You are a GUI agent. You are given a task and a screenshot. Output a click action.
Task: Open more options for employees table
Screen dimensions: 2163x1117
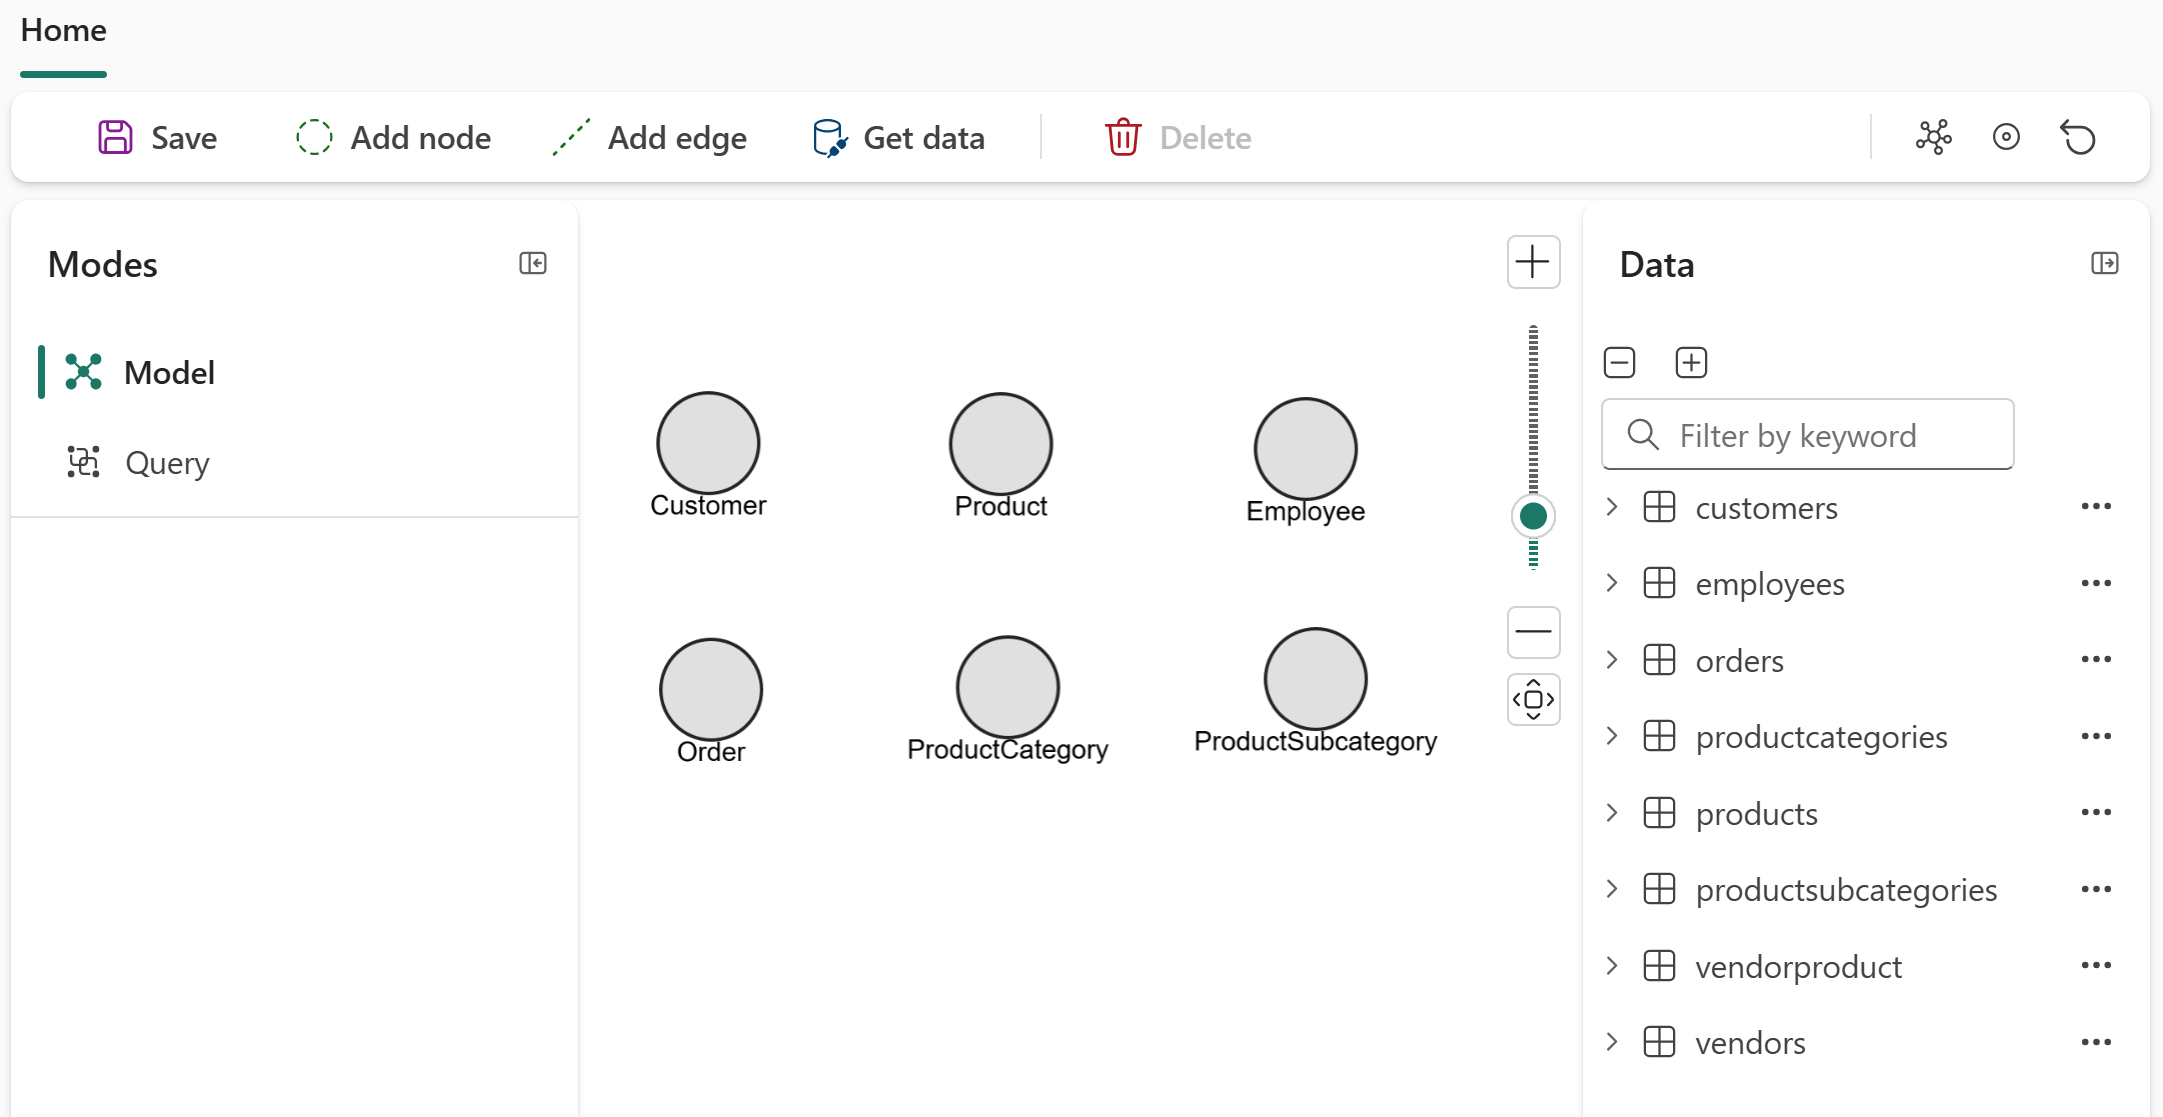2095,583
